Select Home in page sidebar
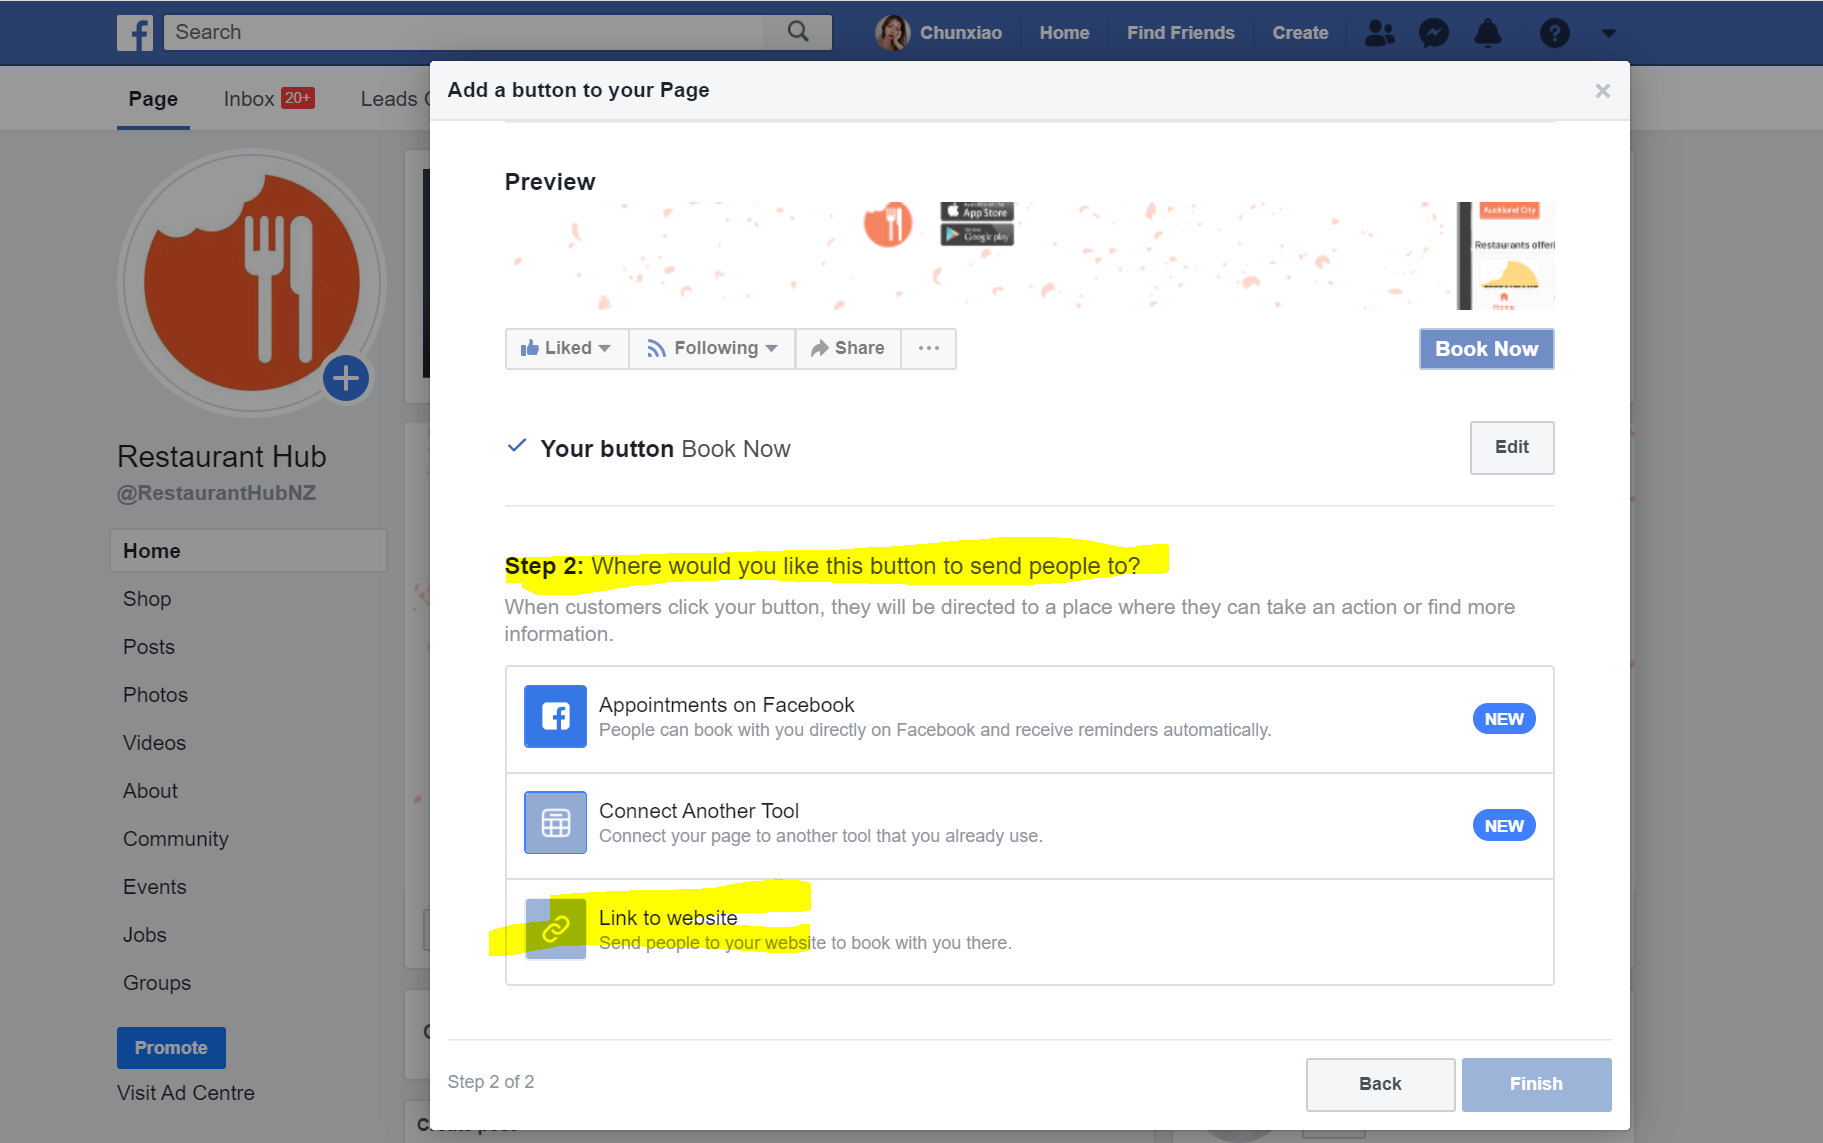The width and height of the screenshot is (1823, 1143). (249, 551)
